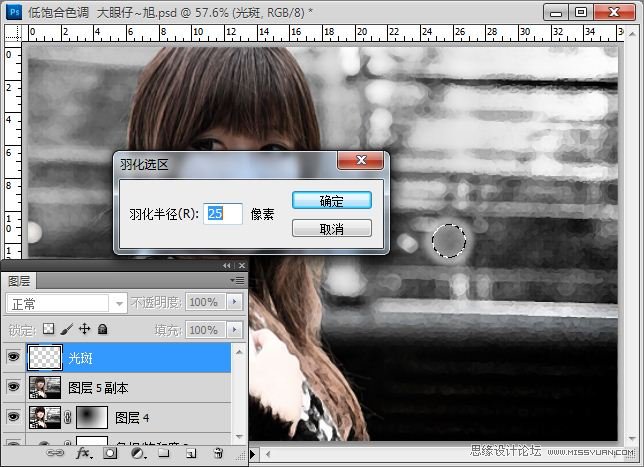Viewport: 644px width, 467px height.
Task: Add a layer mask via bottom icon
Action: pos(110,453)
